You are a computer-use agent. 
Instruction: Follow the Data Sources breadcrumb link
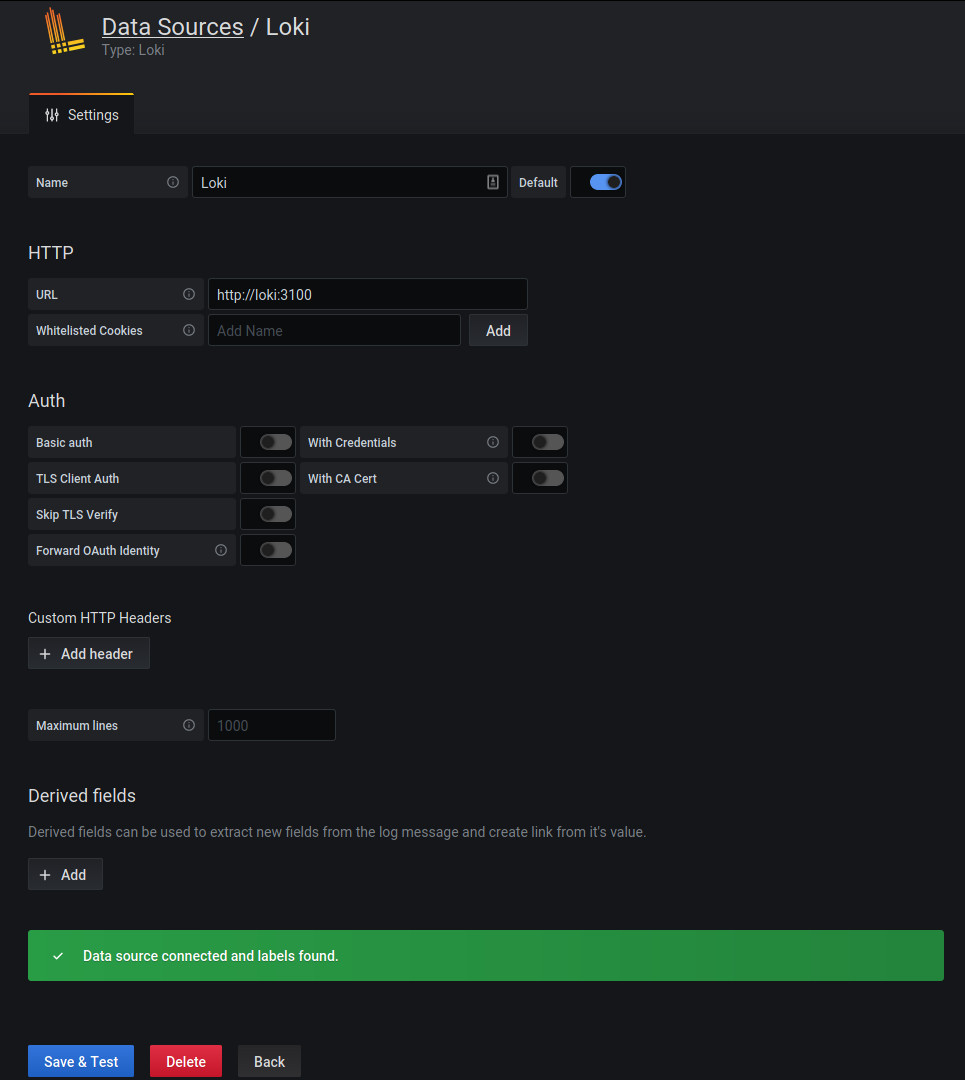coord(172,27)
